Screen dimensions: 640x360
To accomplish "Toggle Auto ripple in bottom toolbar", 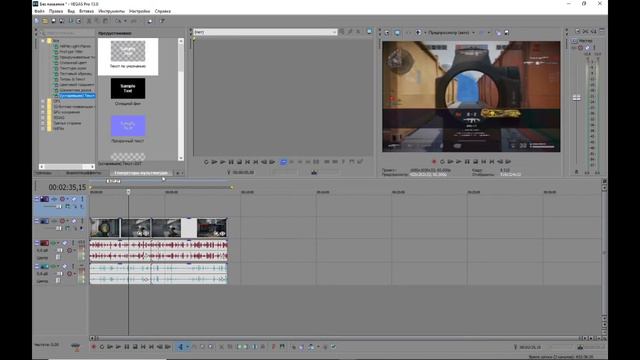I will [311, 347].
